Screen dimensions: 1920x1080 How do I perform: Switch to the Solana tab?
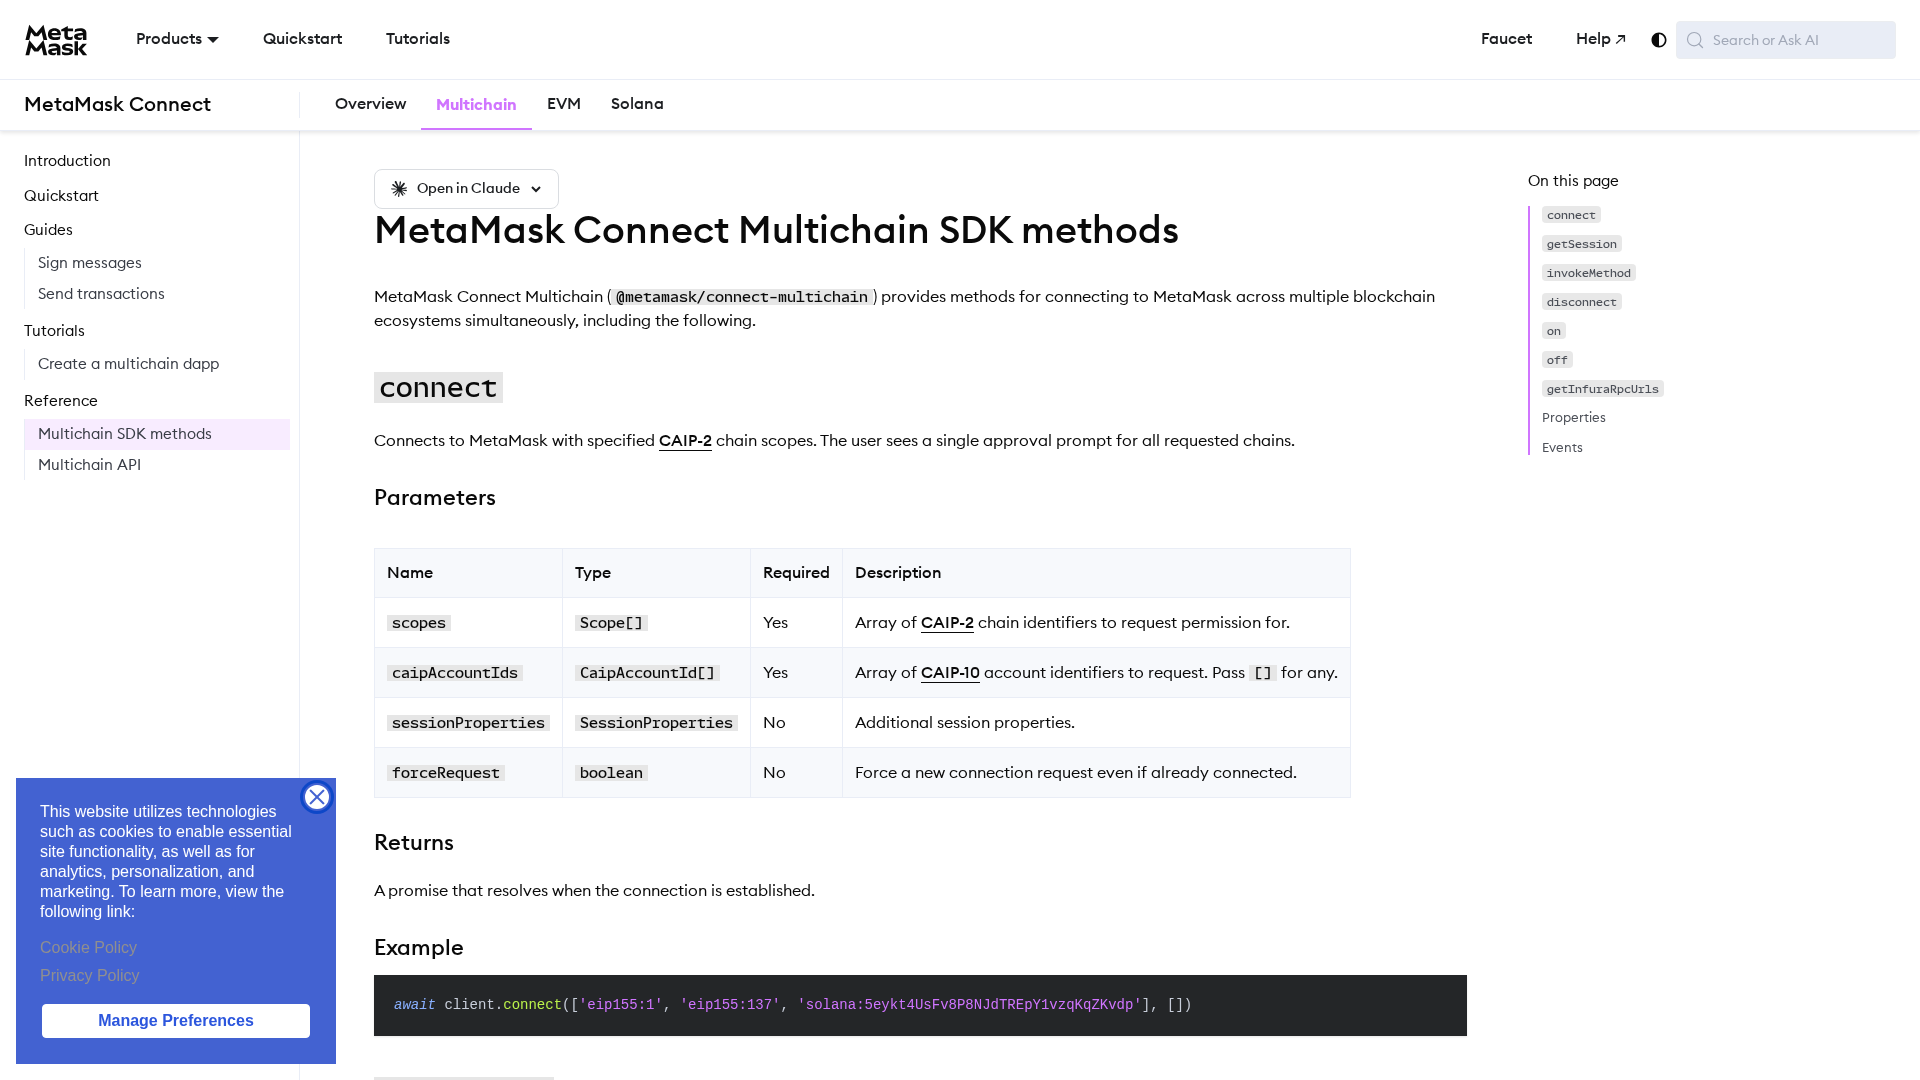tap(637, 104)
